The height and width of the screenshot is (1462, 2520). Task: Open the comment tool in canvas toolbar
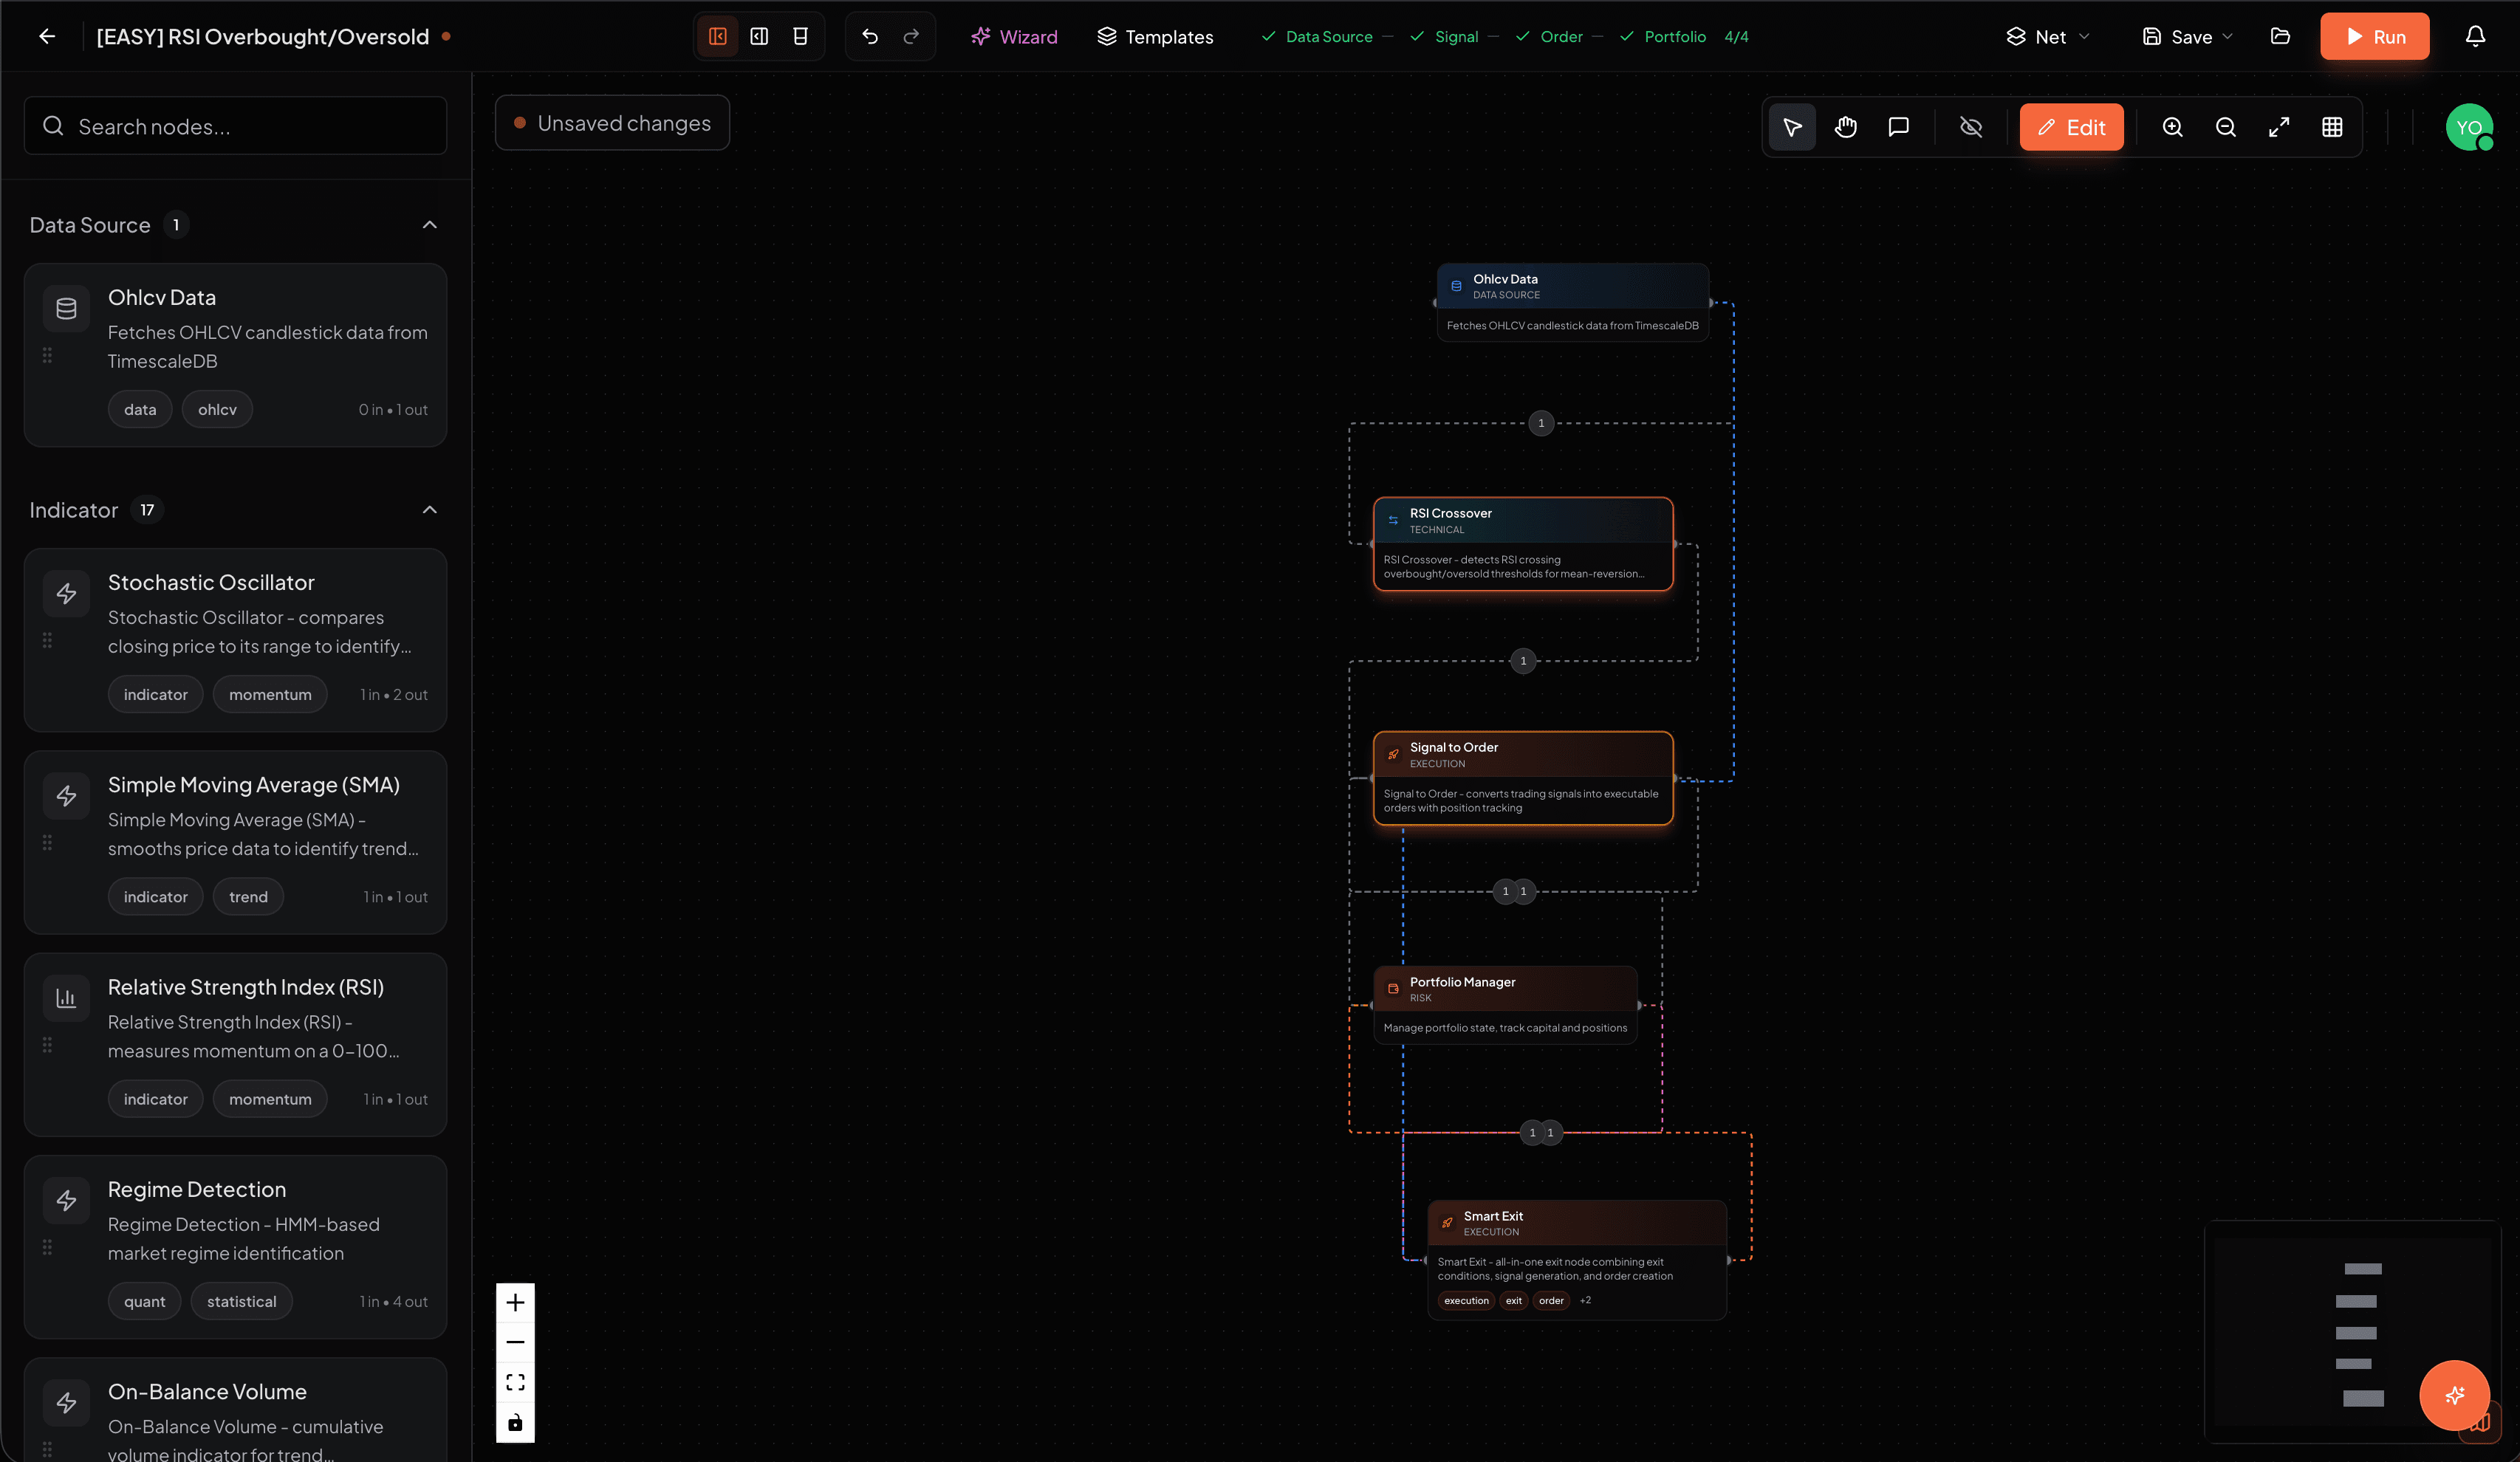[1898, 127]
